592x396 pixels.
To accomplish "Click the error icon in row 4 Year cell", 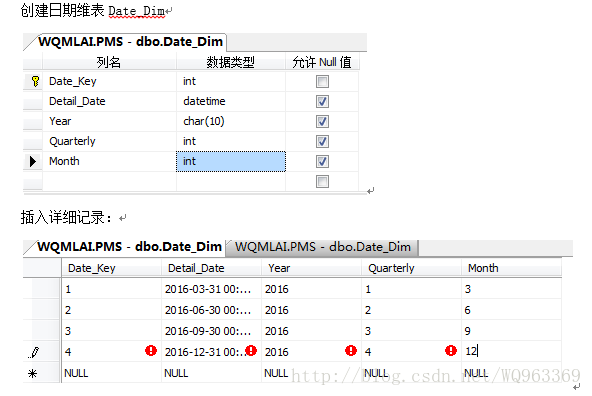I will pos(351,351).
